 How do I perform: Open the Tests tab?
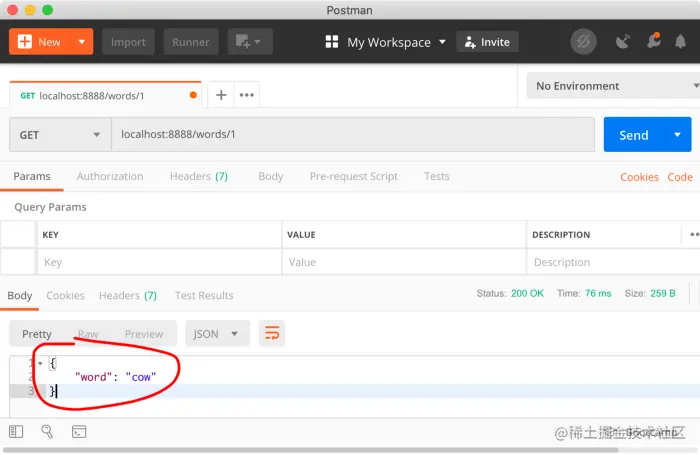437,176
